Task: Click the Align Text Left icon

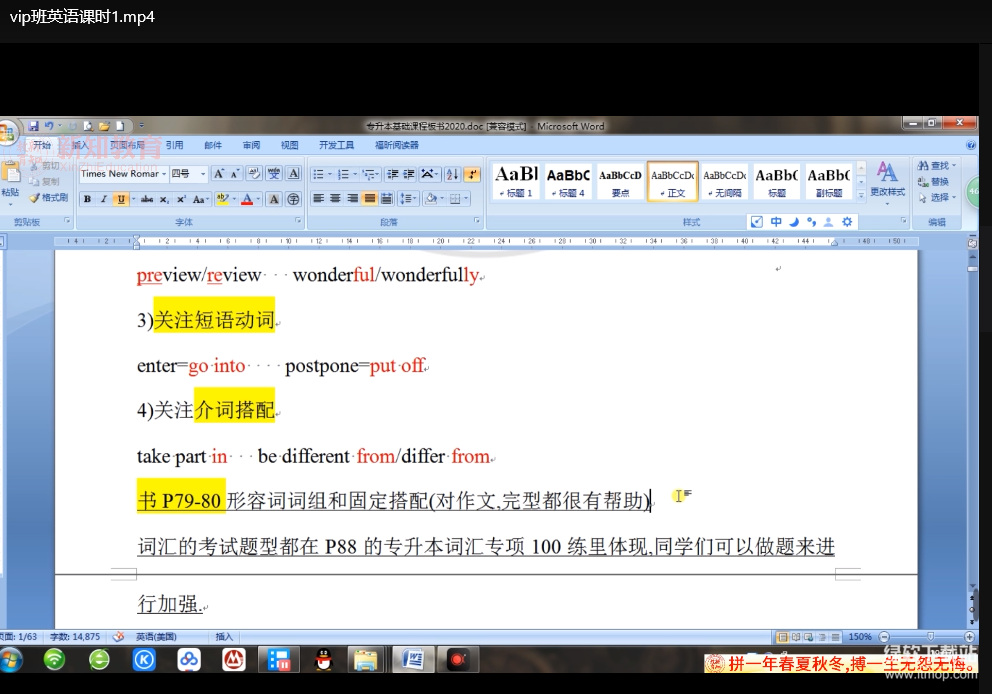Action: [318, 199]
